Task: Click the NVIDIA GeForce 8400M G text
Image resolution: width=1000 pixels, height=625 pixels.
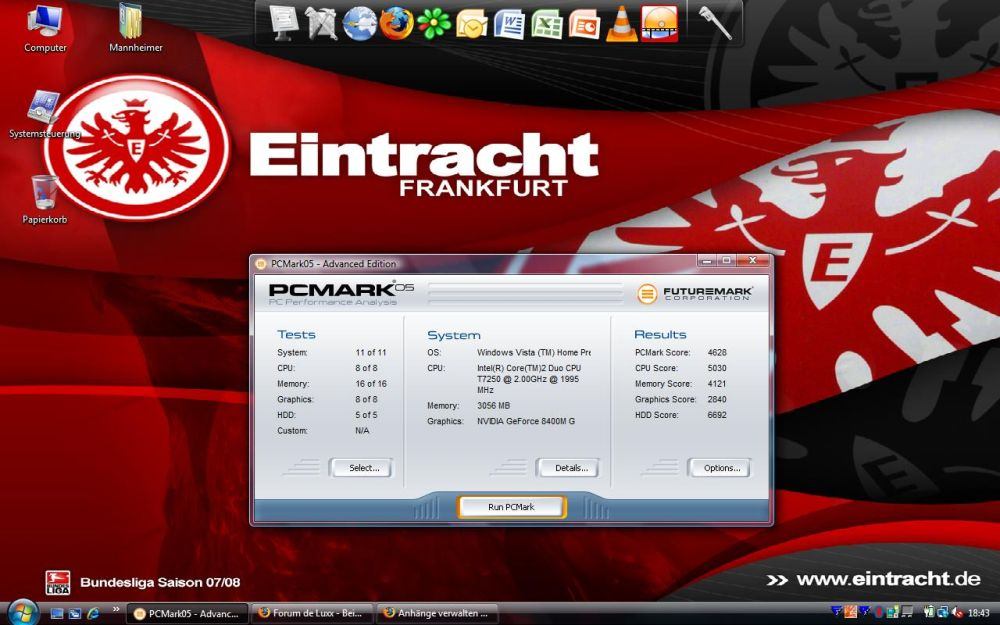Action: pos(526,421)
